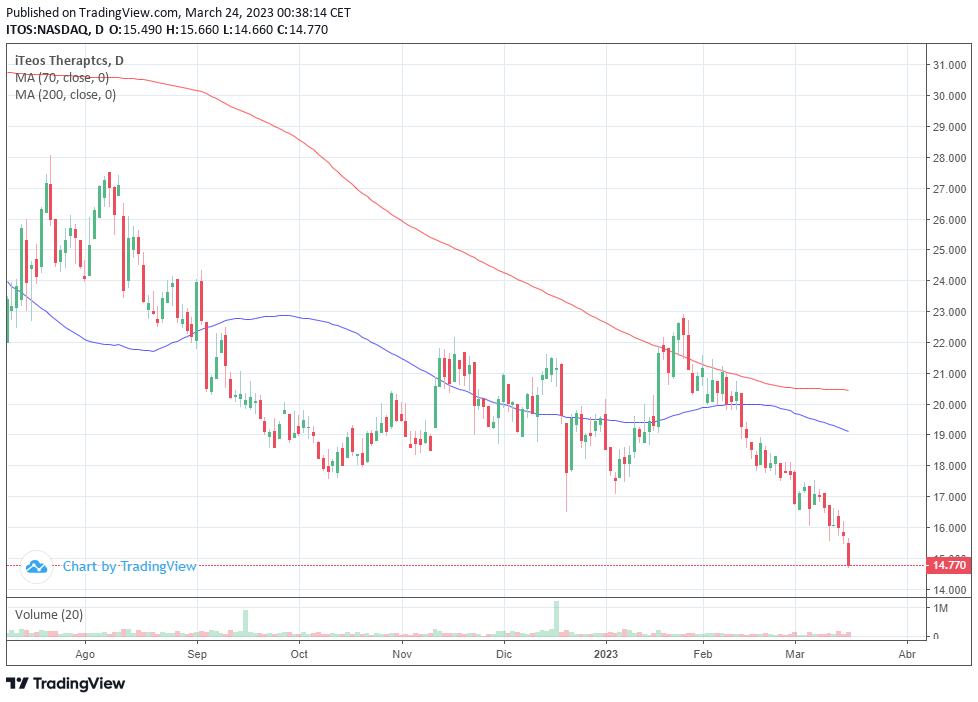
Task: Click the 22.000 price axis label
Action: click(949, 343)
